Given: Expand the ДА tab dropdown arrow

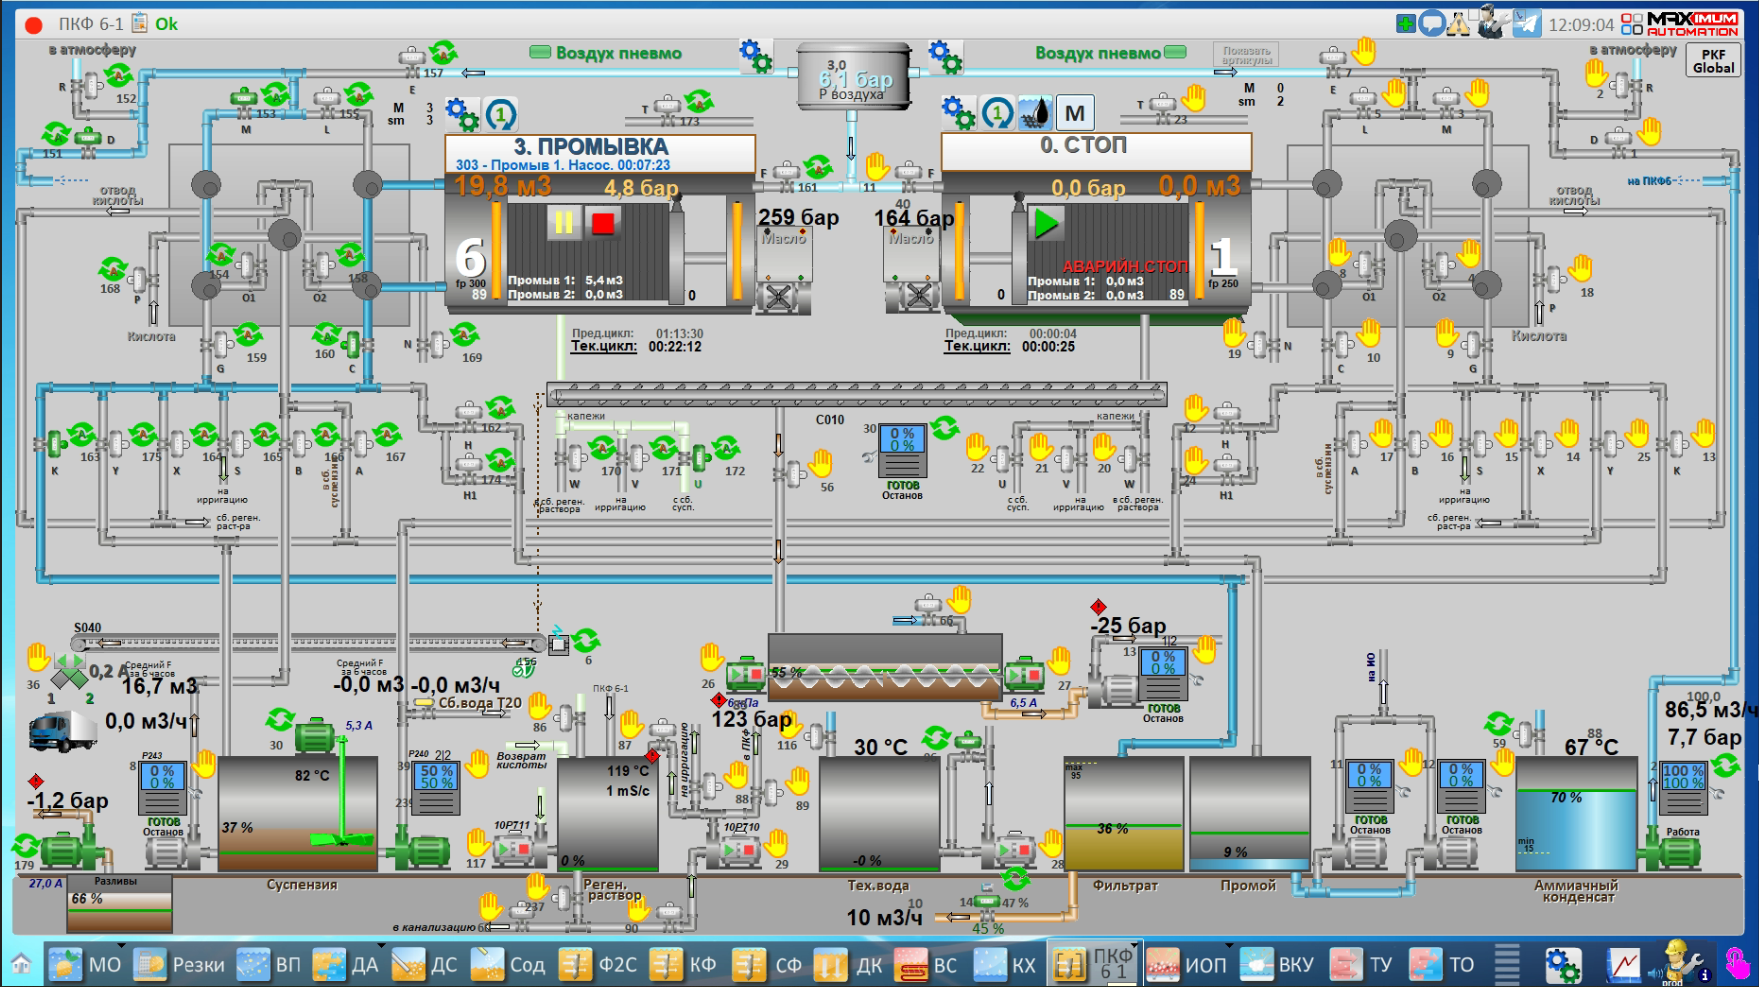Looking at the screenshot, I should point(381,945).
